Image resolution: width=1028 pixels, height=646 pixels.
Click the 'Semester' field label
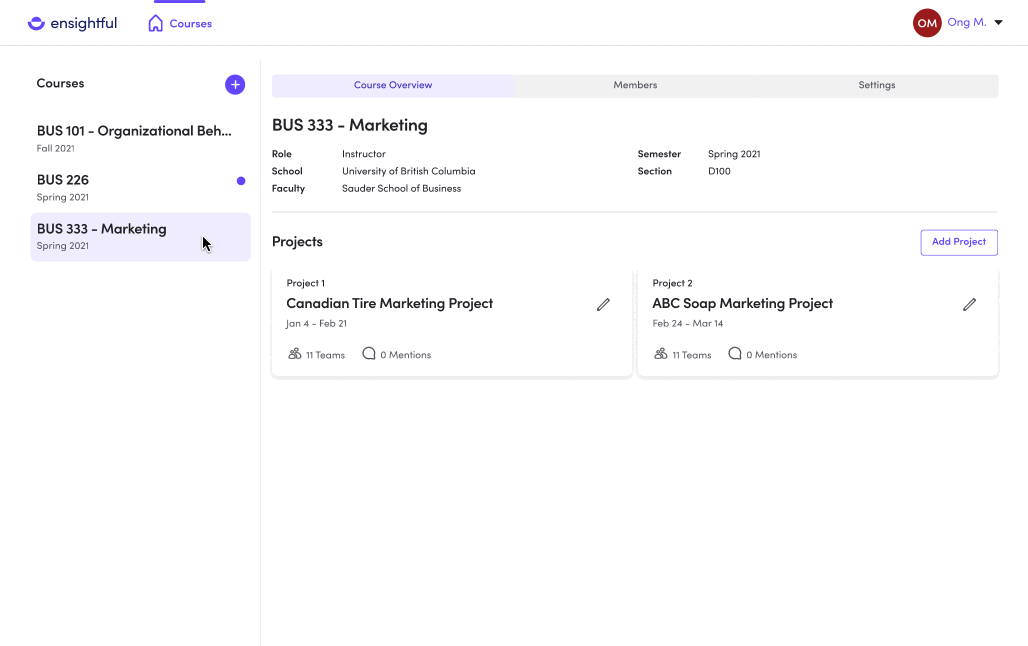tap(659, 154)
